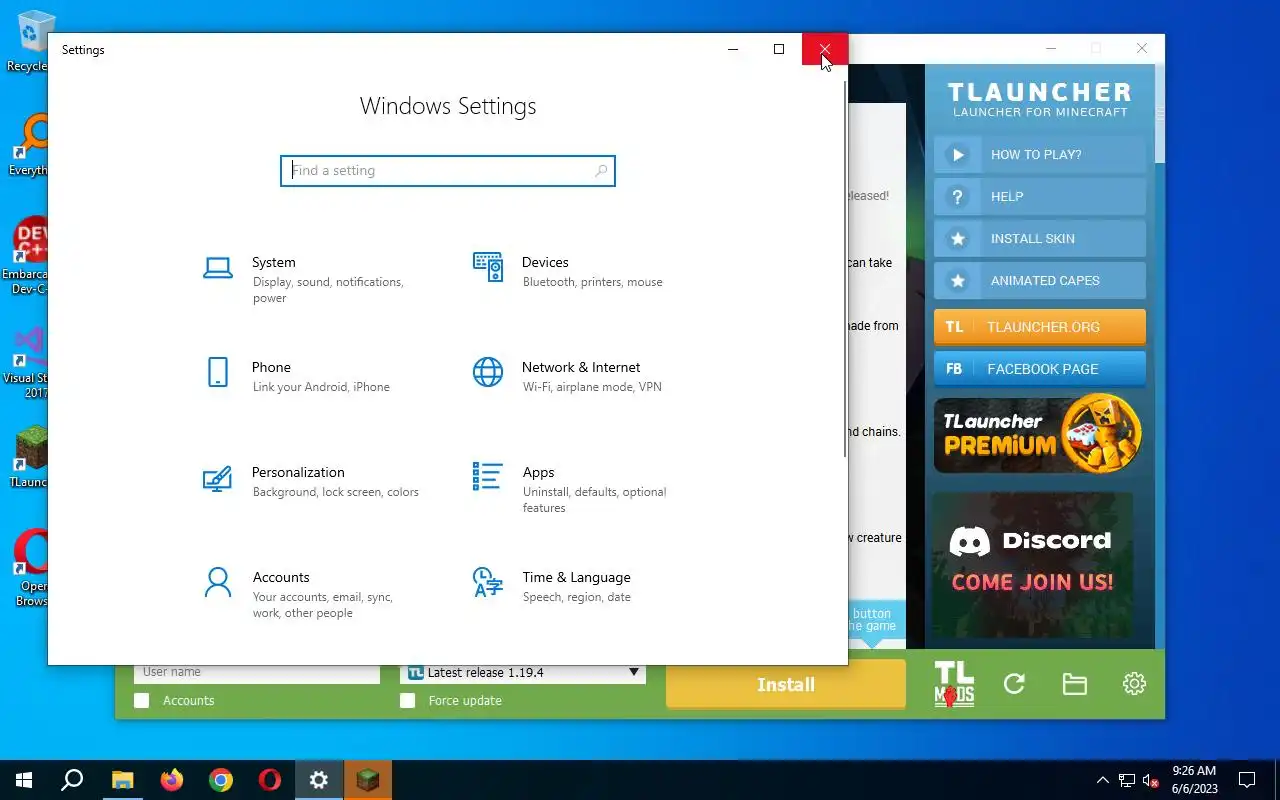The image size is (1280, 800).
Task: Open Phone settings icon
Action: pyautogui.click(x=218, y=372)
